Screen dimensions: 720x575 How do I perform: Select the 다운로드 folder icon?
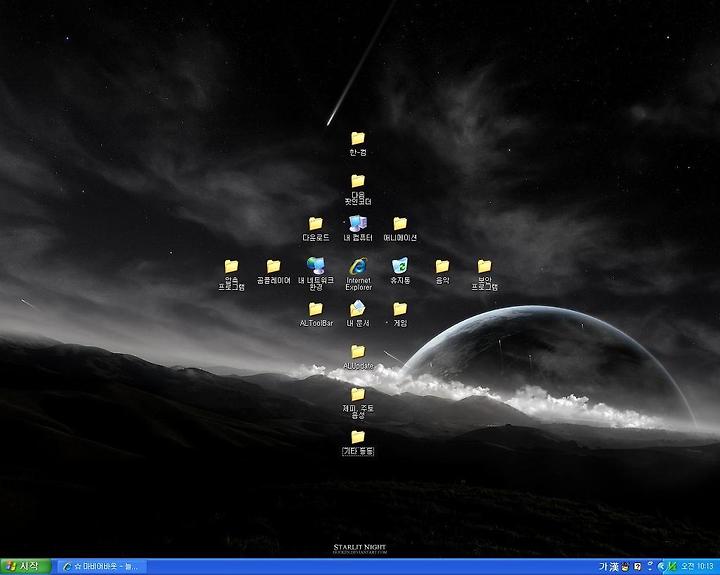click(x=315, y=229)
